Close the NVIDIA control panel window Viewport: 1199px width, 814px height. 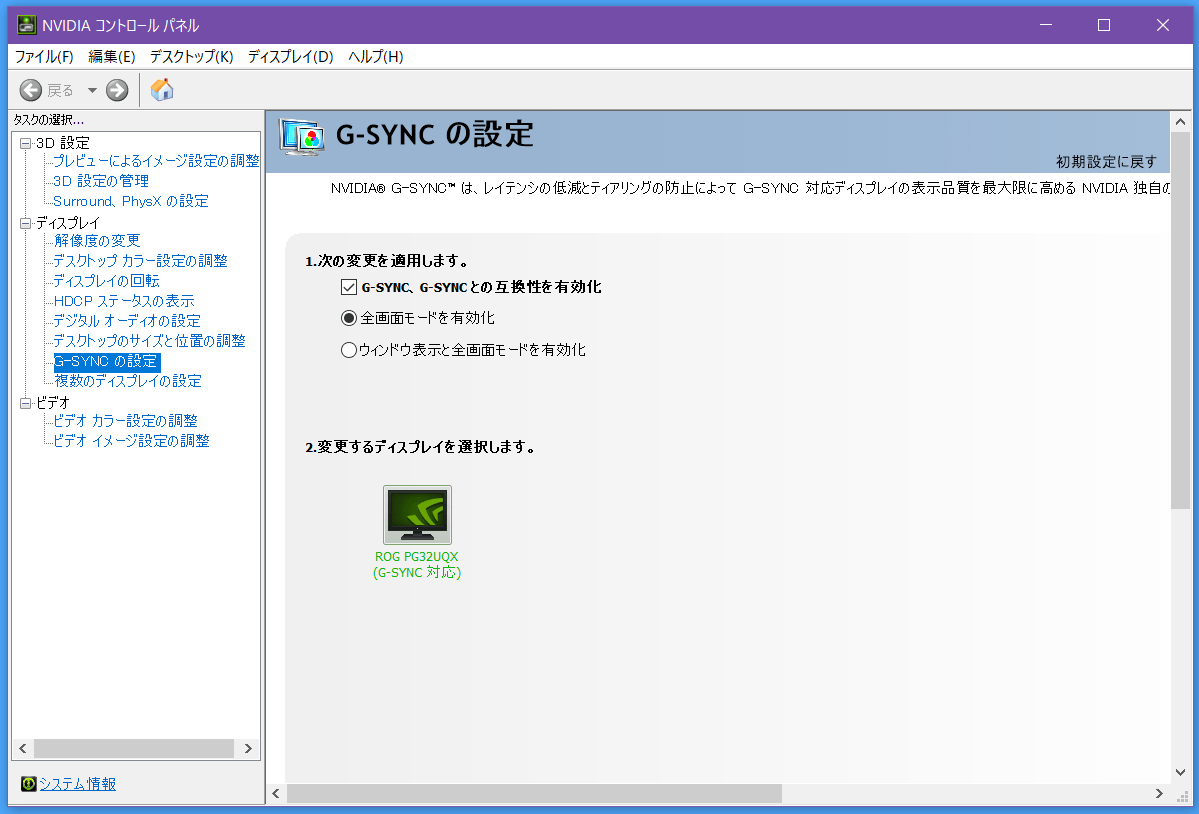click(1162, 25)
